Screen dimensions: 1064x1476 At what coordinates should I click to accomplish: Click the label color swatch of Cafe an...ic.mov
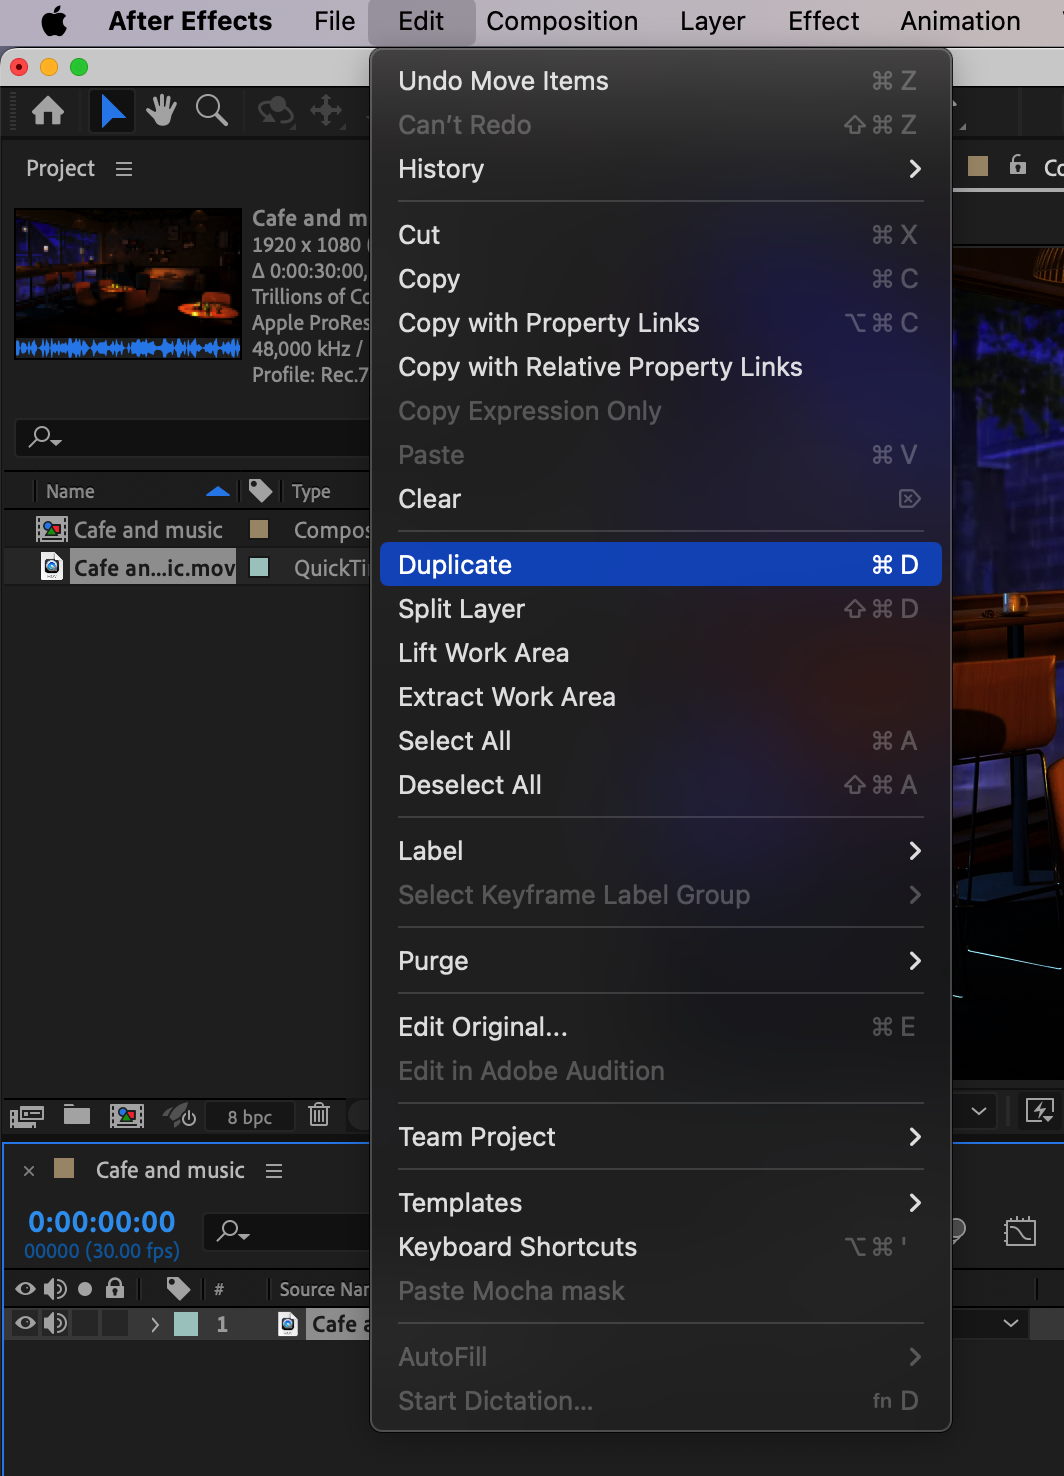[259, 567]
